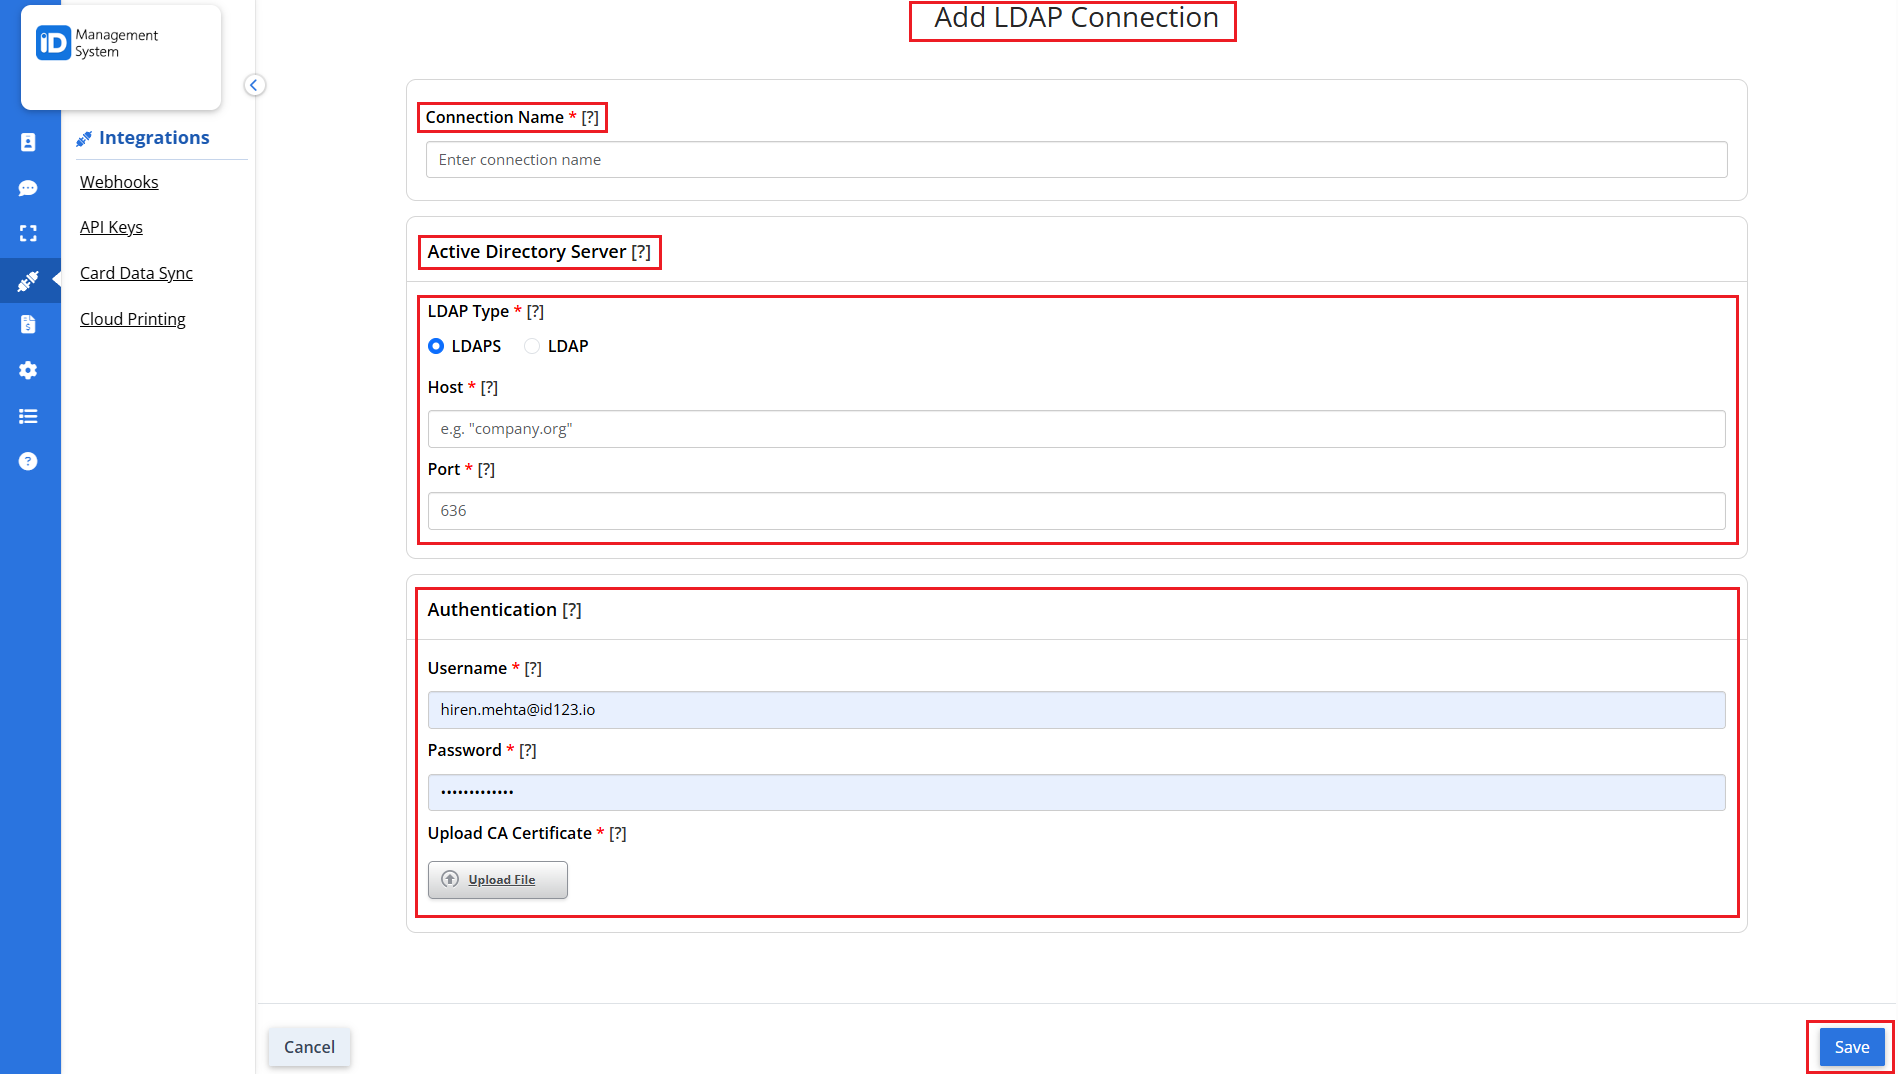Select the Integrations plug sidebar icon
The height and width of the screenshot is (1074, 1898).
(28, 281)
